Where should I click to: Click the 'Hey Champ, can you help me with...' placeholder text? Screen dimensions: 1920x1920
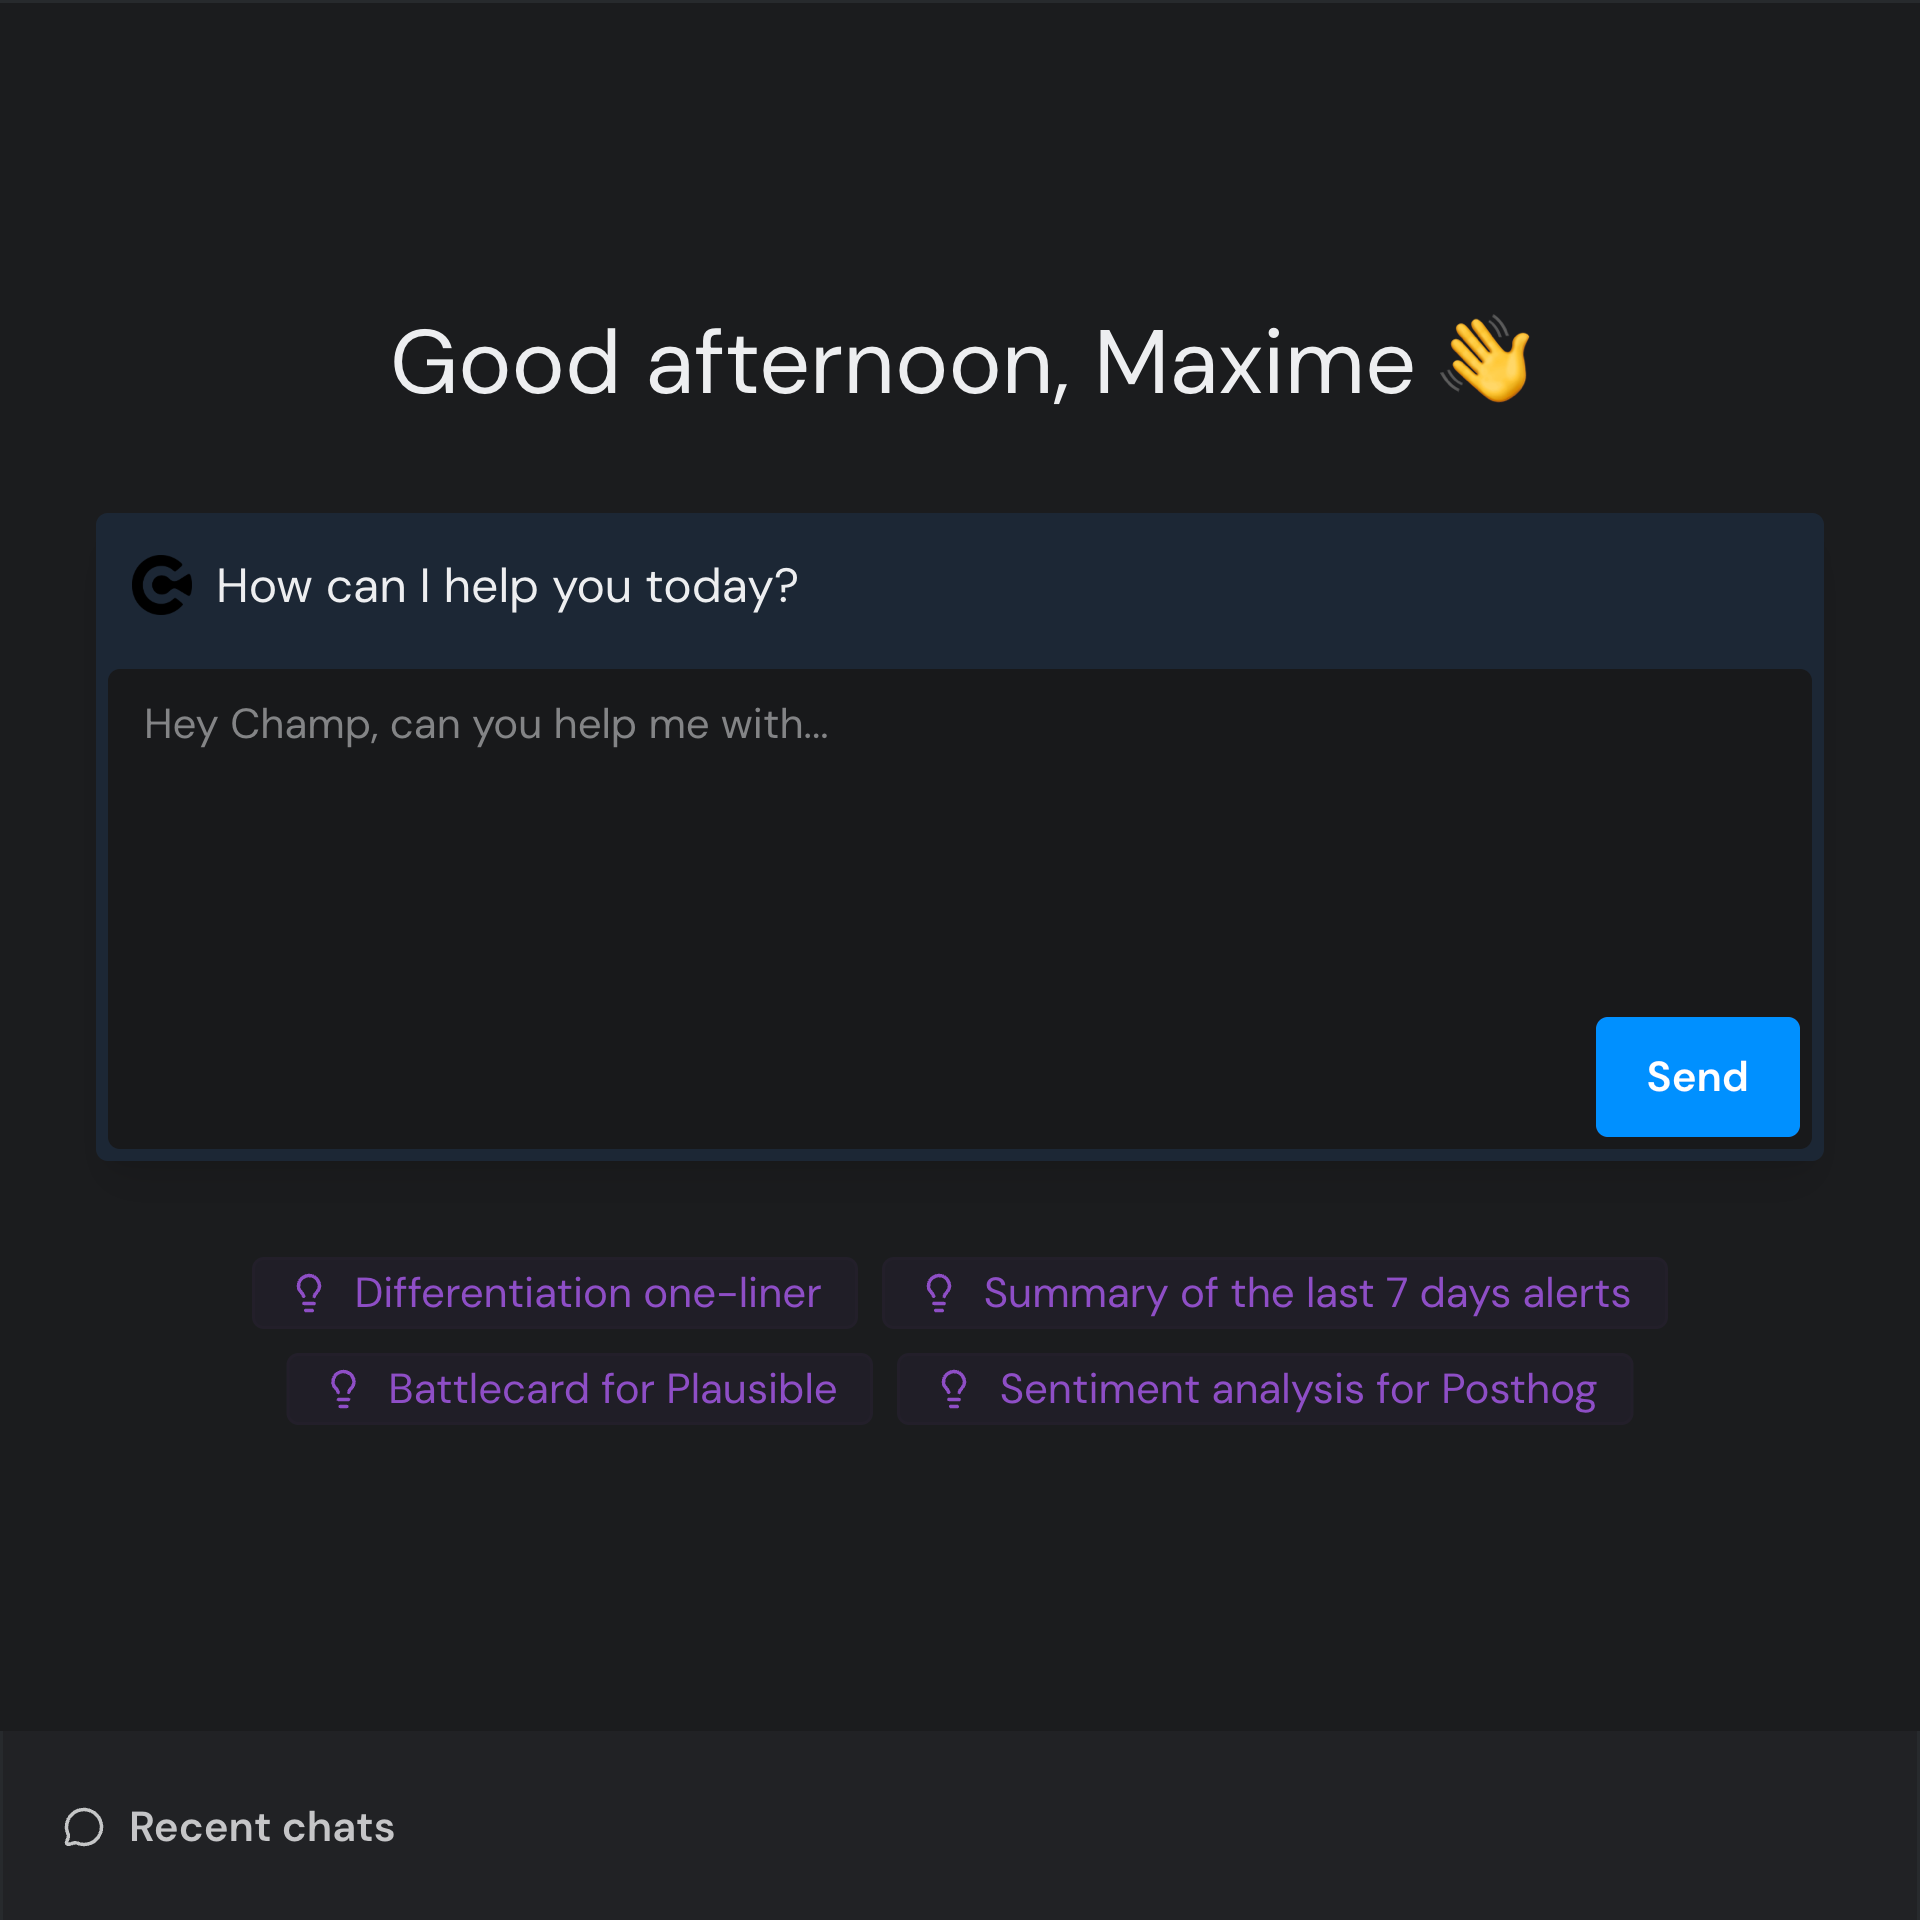coord(486,724)
